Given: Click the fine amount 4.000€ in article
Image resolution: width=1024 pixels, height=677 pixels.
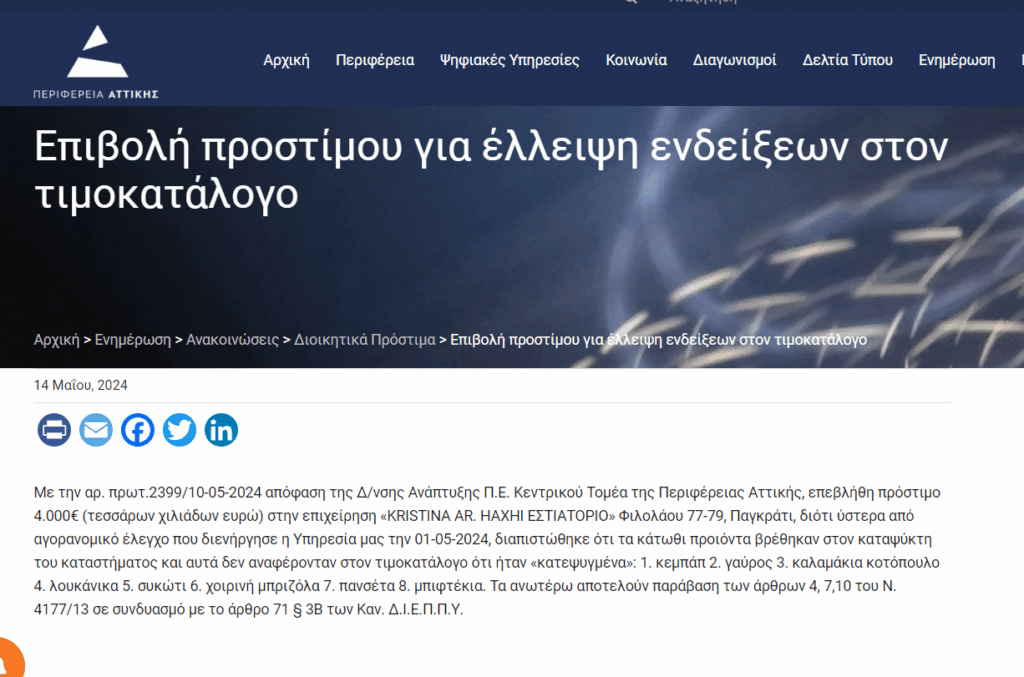Looking at the screenshot, I should (56, 516).
